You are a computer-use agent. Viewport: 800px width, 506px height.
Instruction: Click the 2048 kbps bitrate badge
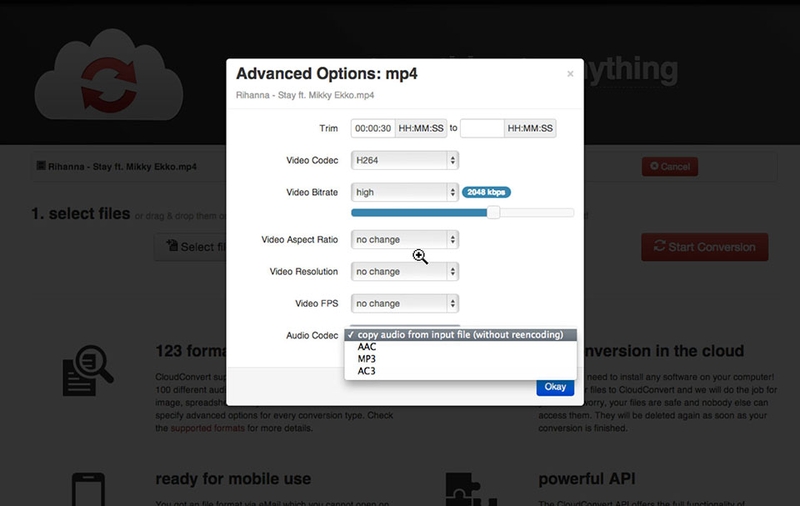[x=486, y=192]
